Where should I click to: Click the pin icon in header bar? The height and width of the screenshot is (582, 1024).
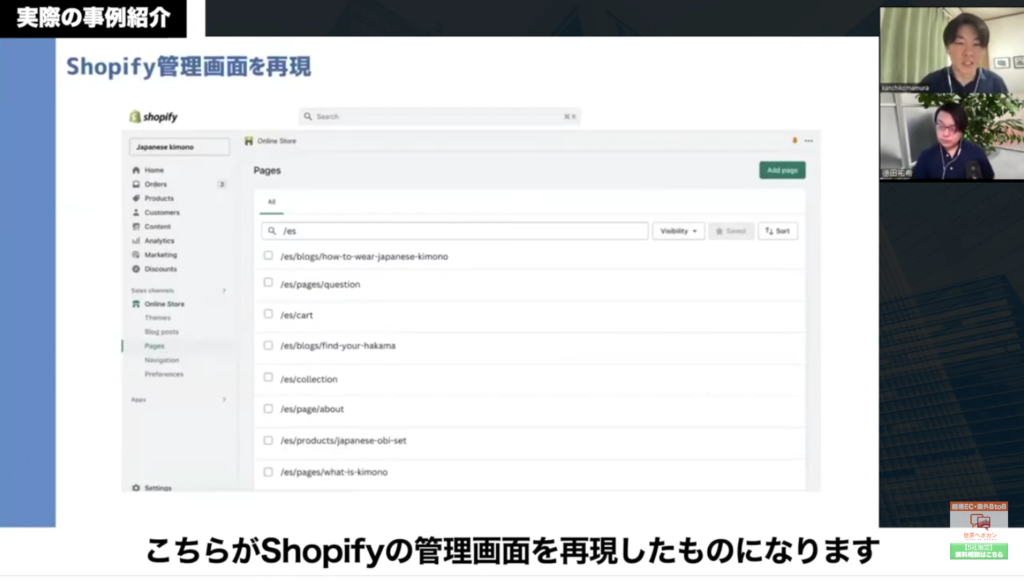coord(795,140)
